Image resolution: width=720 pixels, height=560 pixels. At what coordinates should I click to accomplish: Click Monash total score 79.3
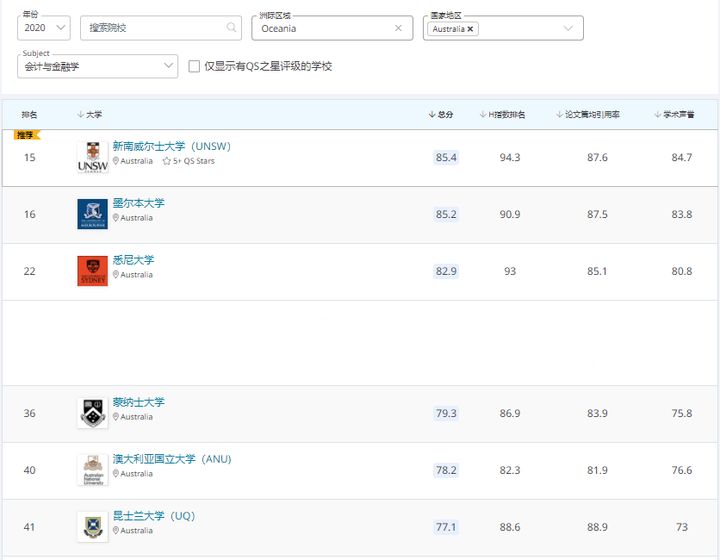click(x=446, y=413)
